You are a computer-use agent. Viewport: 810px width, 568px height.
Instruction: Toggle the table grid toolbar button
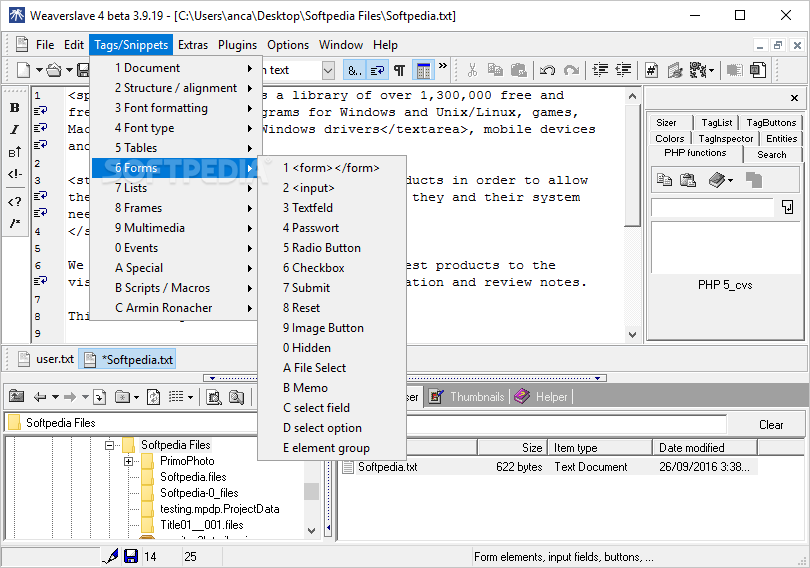423,70
